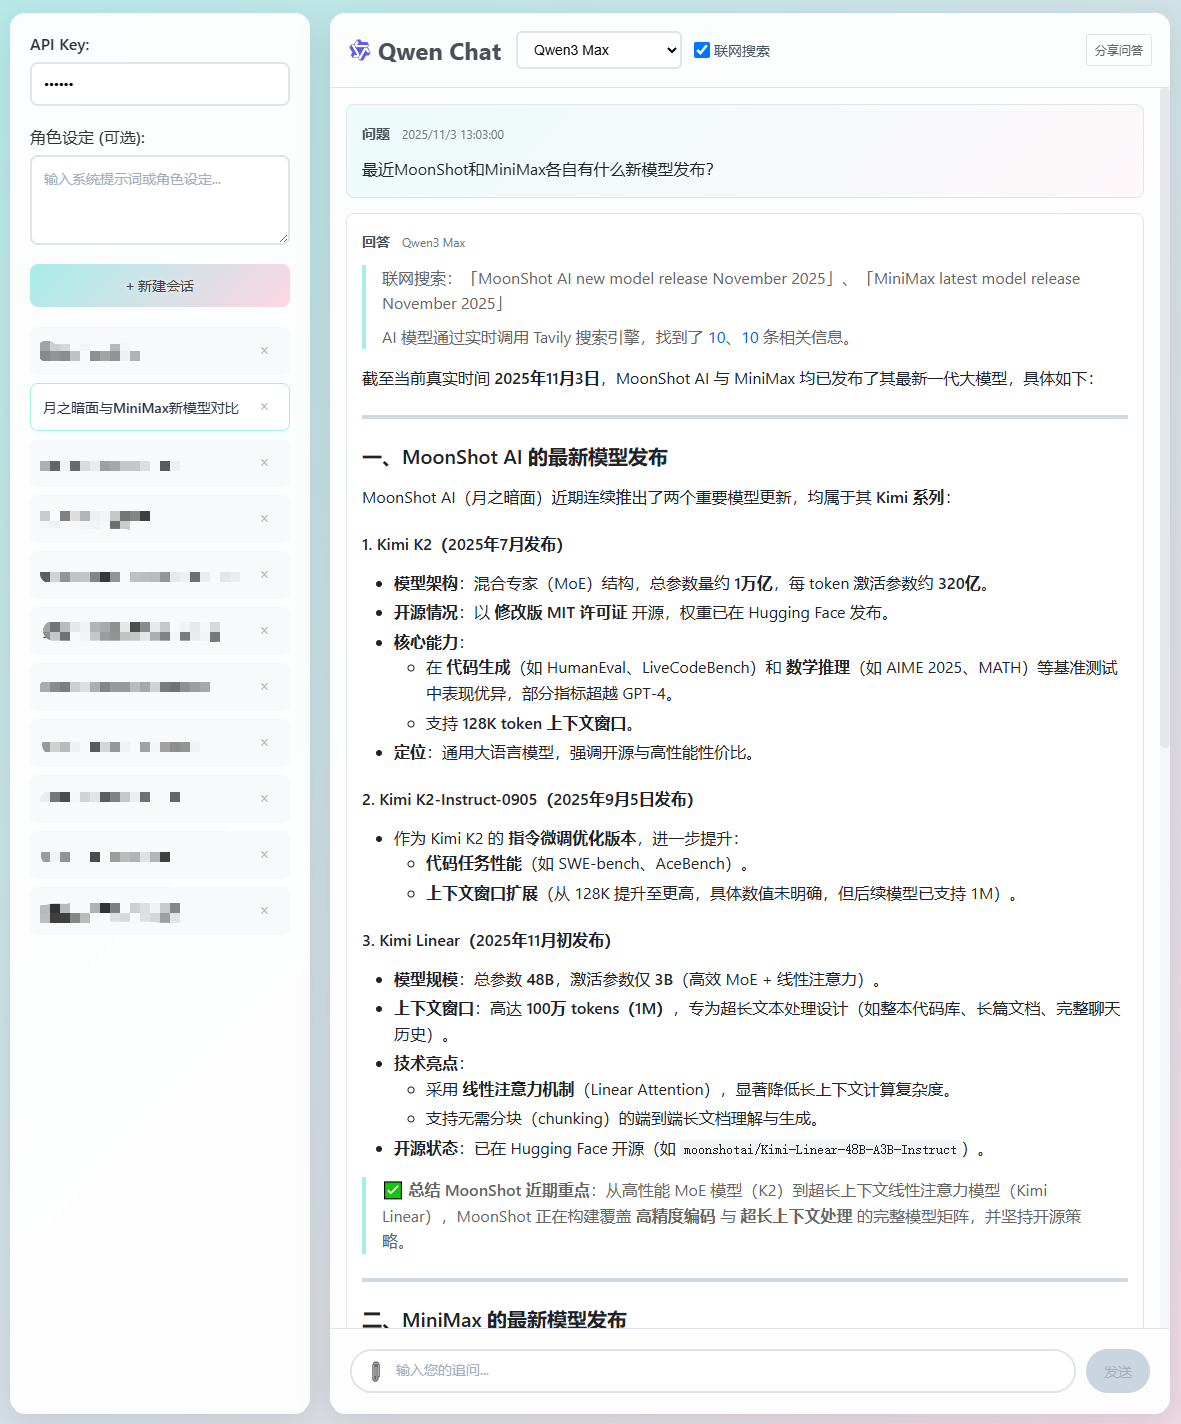Click the Qwen Chat logo icon
1181x1424 pixels.
(359, 50)
